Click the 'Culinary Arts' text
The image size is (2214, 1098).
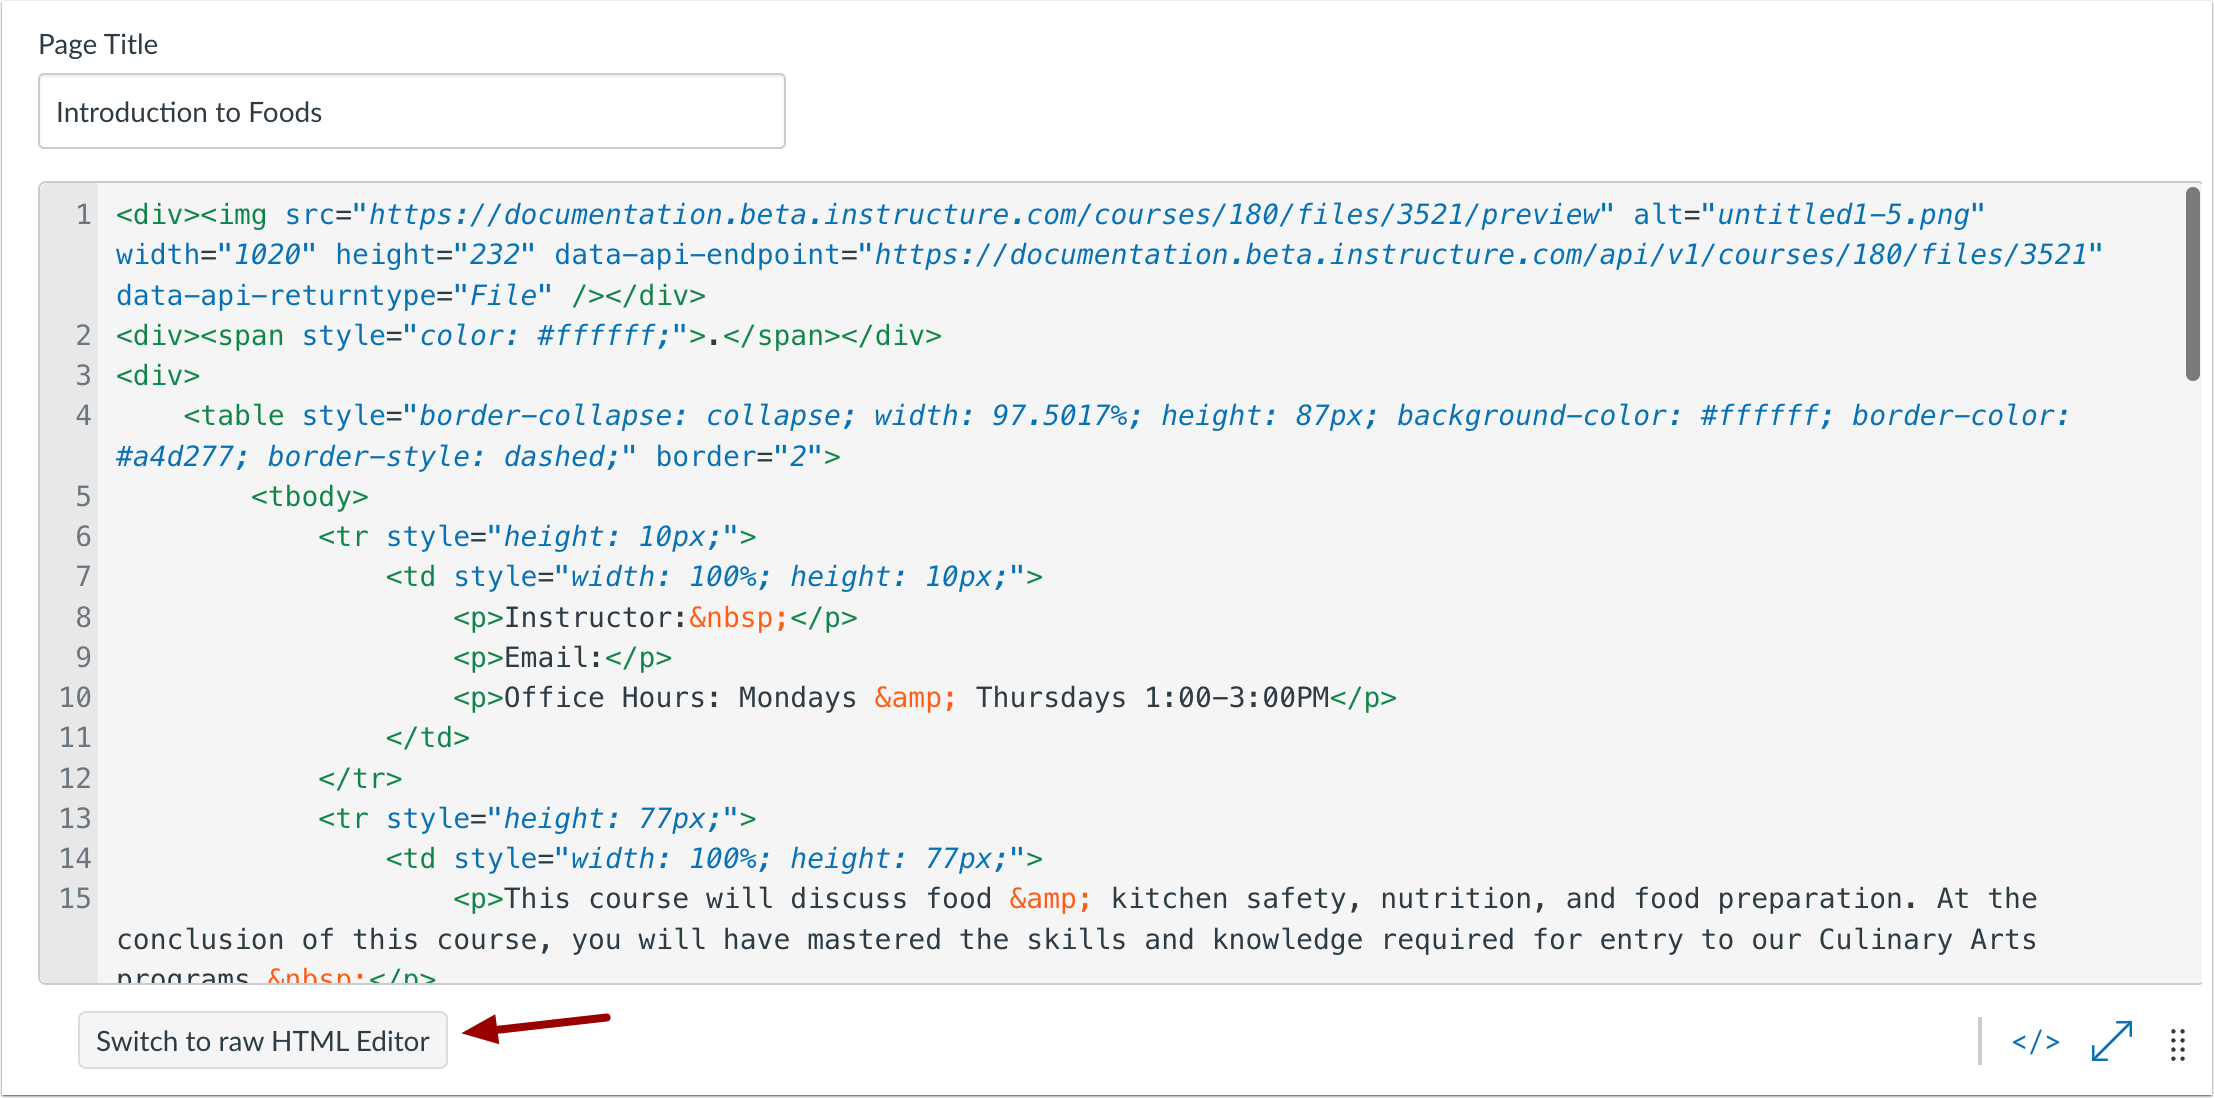[1927, 939]
